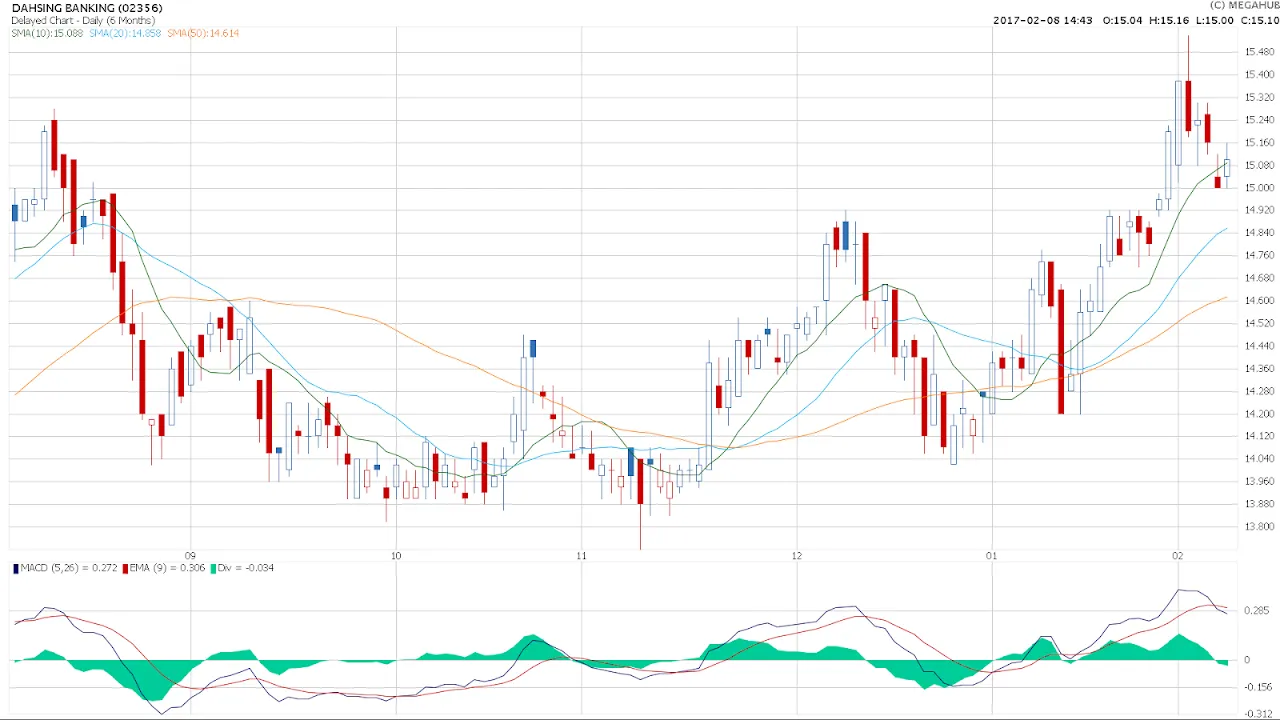
Task: Click the 14.200 price axis label
Action: tap(1259, 414)
